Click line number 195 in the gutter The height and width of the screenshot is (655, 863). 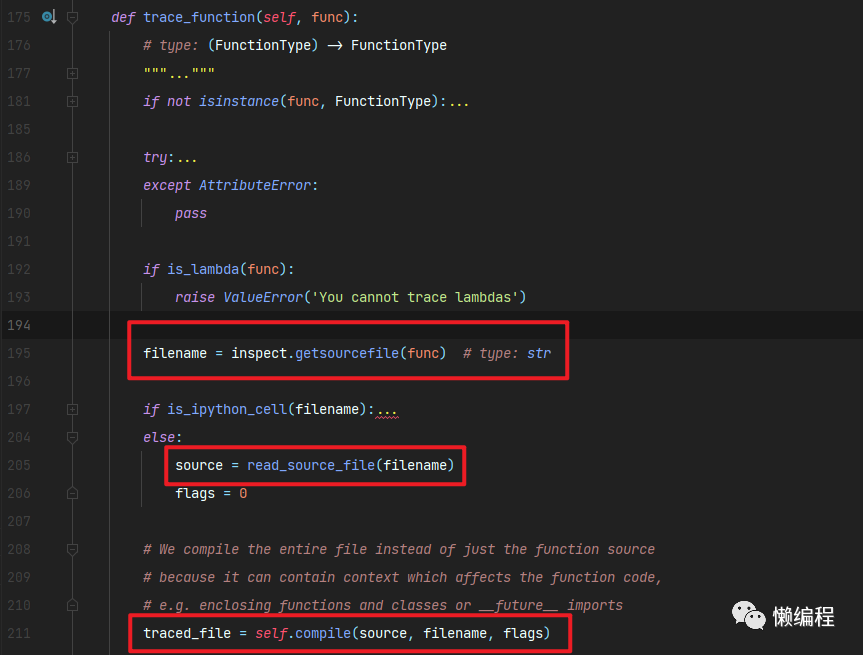pos(19,353)
